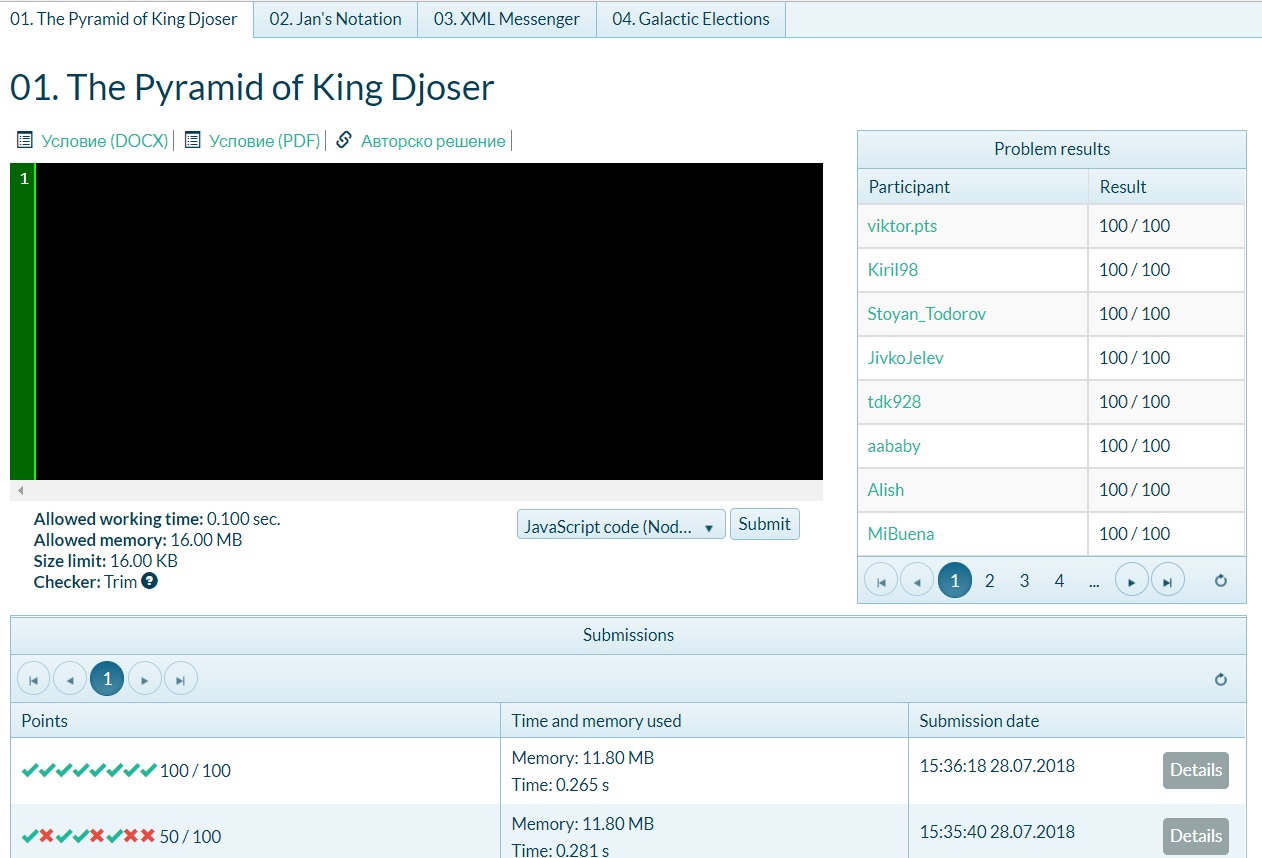
Task: Open Details for the 100 / 100 submission
Action: [1196, 770]
